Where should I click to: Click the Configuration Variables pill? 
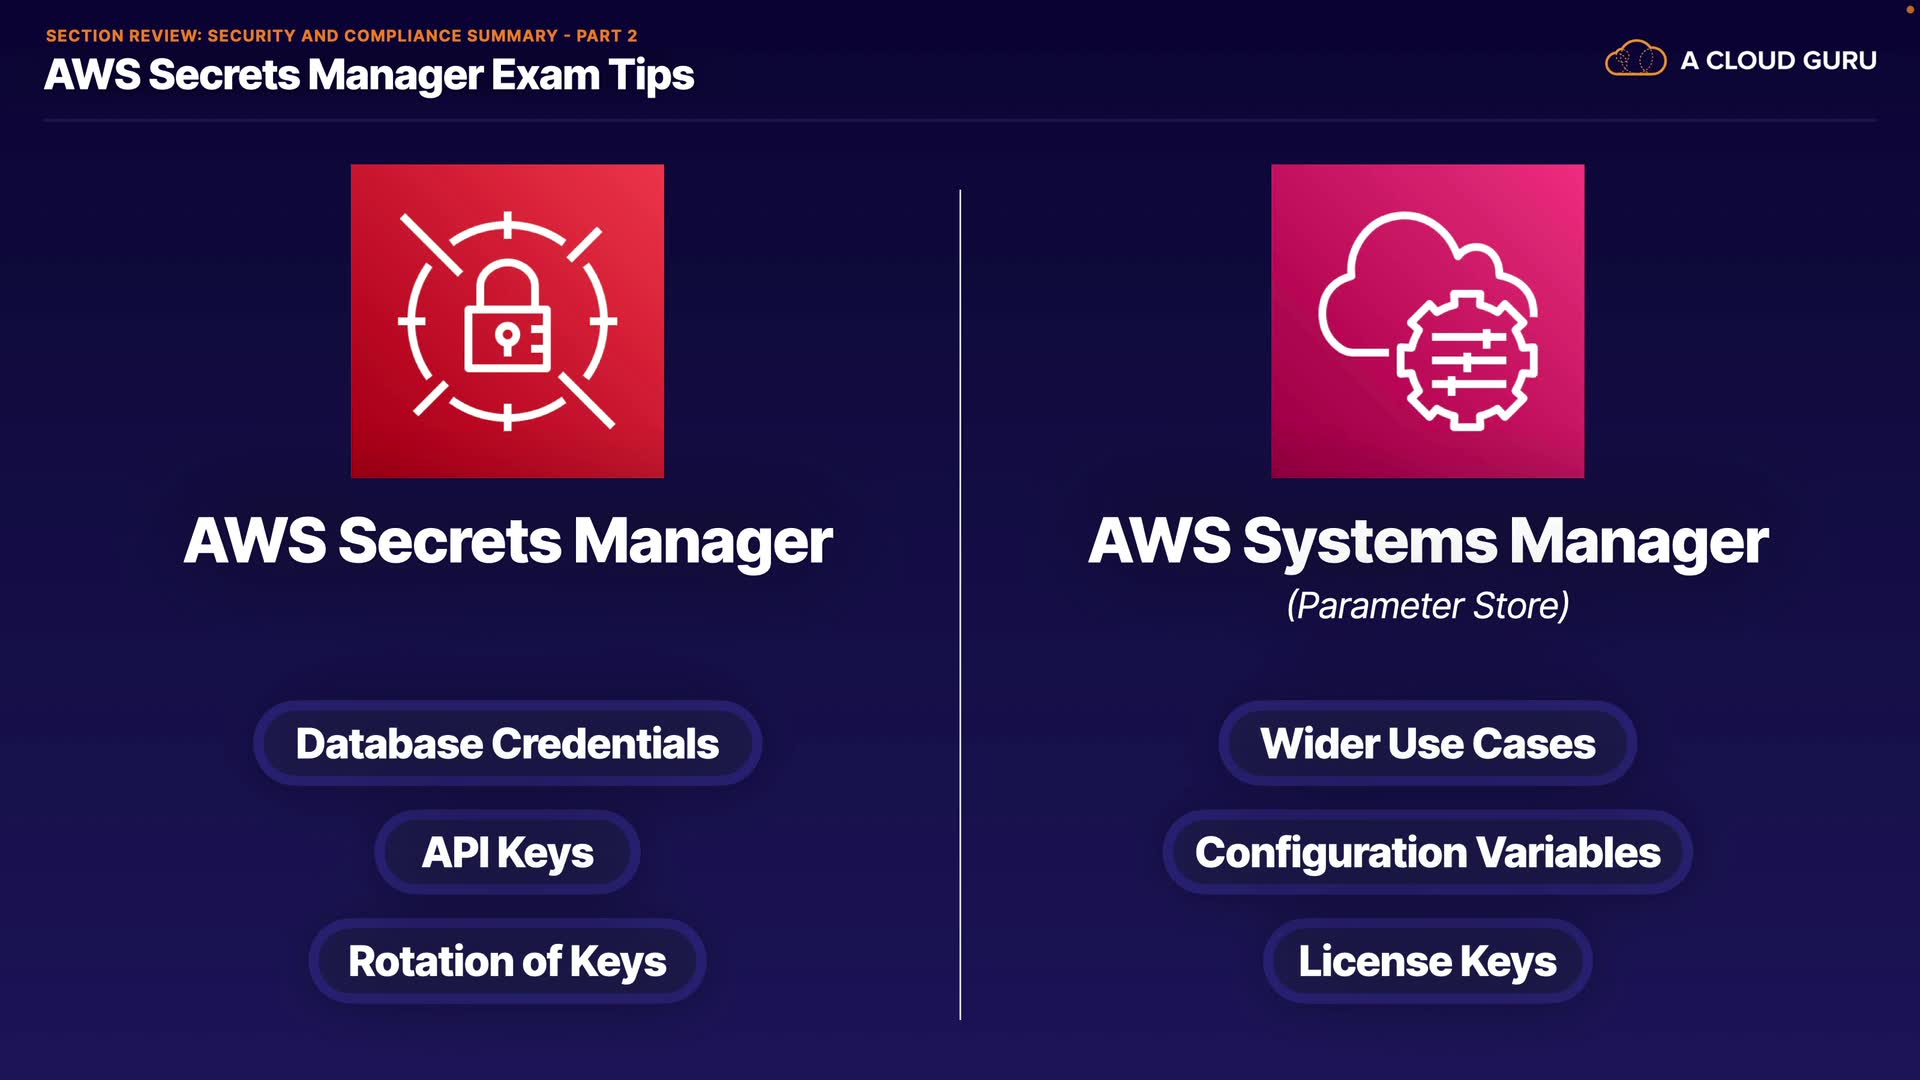1427,852
